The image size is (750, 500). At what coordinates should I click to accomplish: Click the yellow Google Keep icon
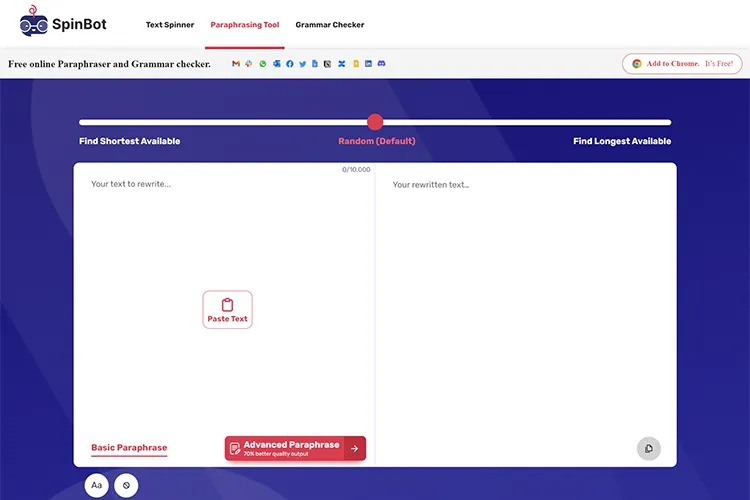(x=356, y=64)
